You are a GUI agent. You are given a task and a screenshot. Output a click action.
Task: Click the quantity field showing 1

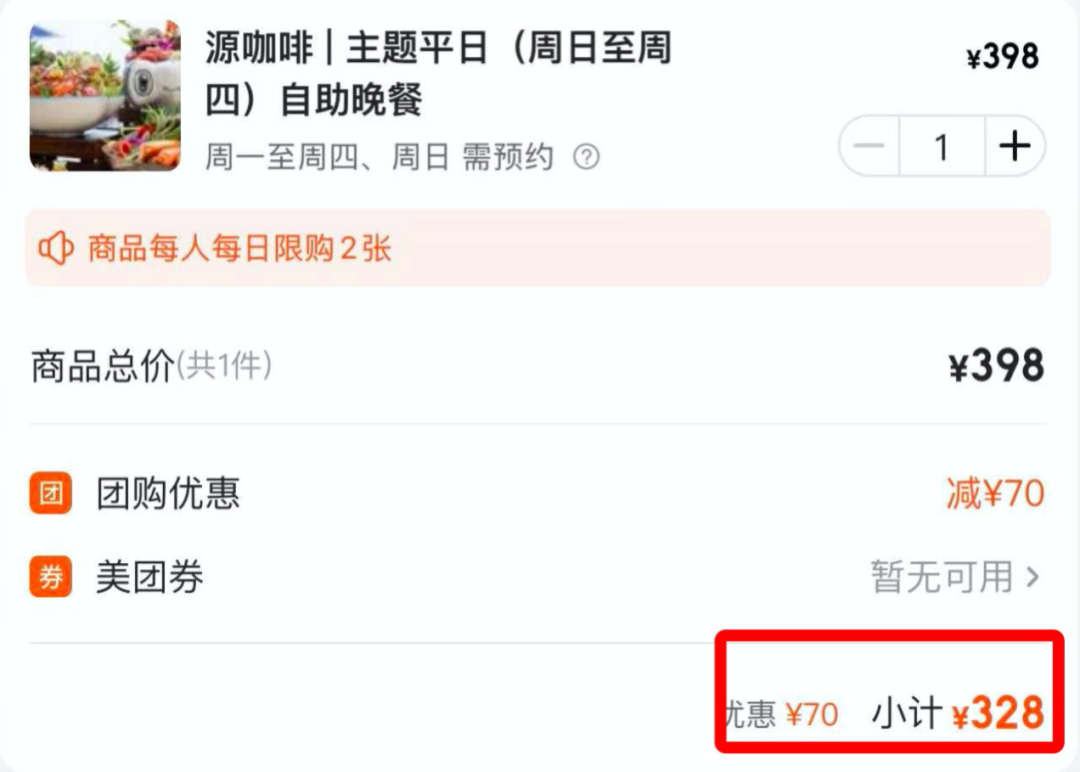pos(942,146)
